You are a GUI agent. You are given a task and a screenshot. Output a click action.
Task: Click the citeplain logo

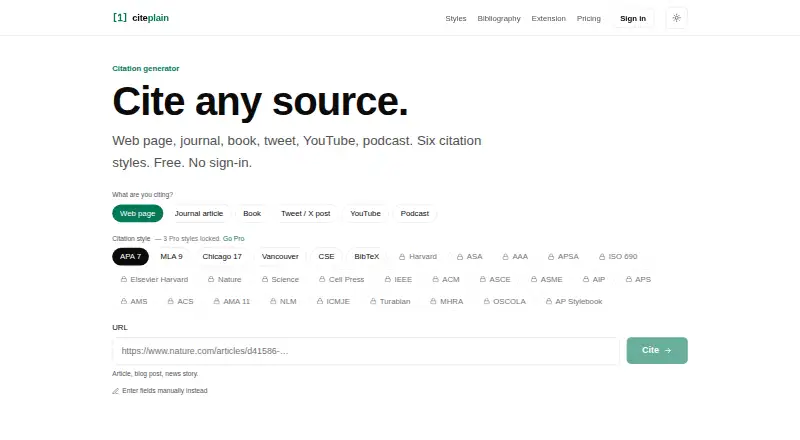click(141, 18)
